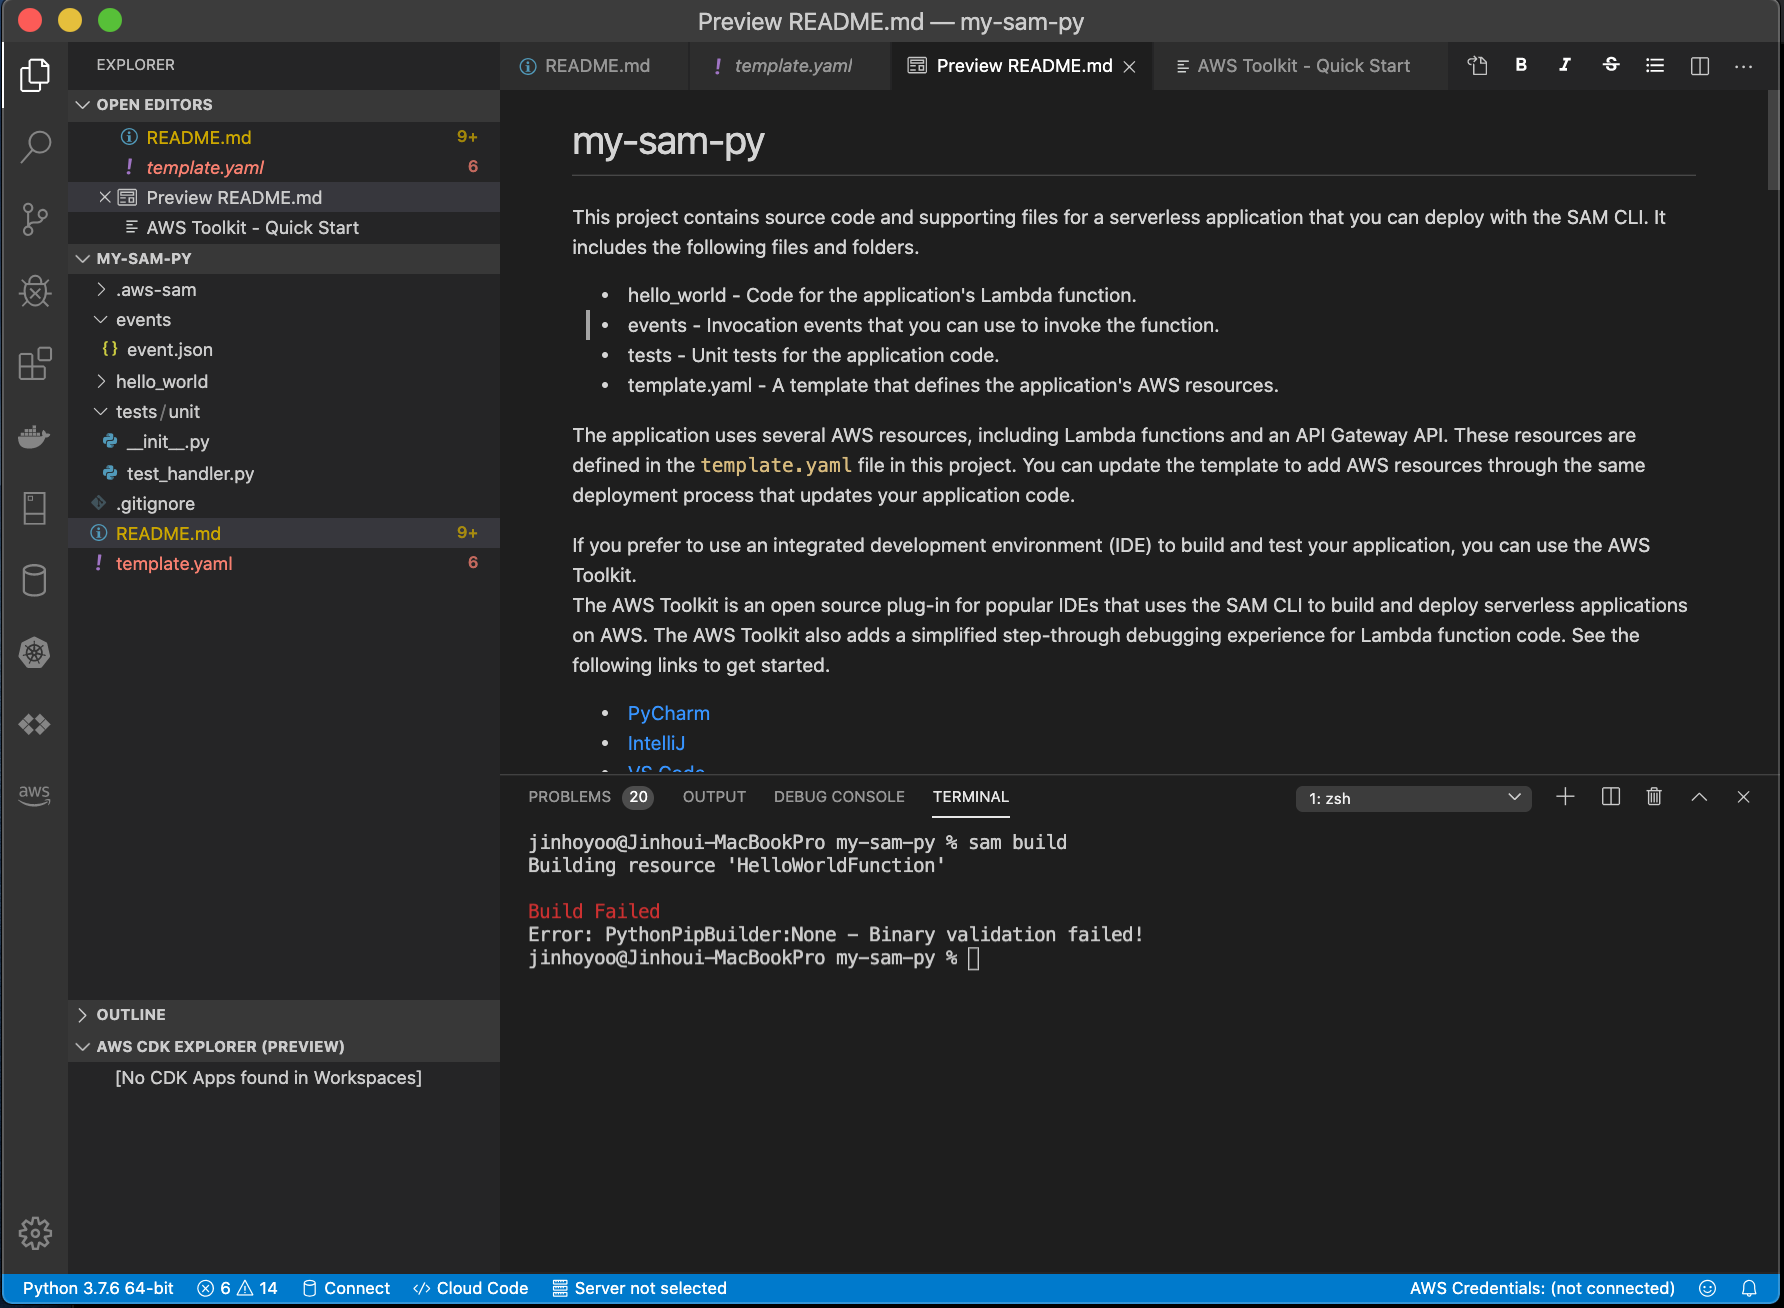
Task: Open the Debug Console panel tab
Action: coord(839,797)
